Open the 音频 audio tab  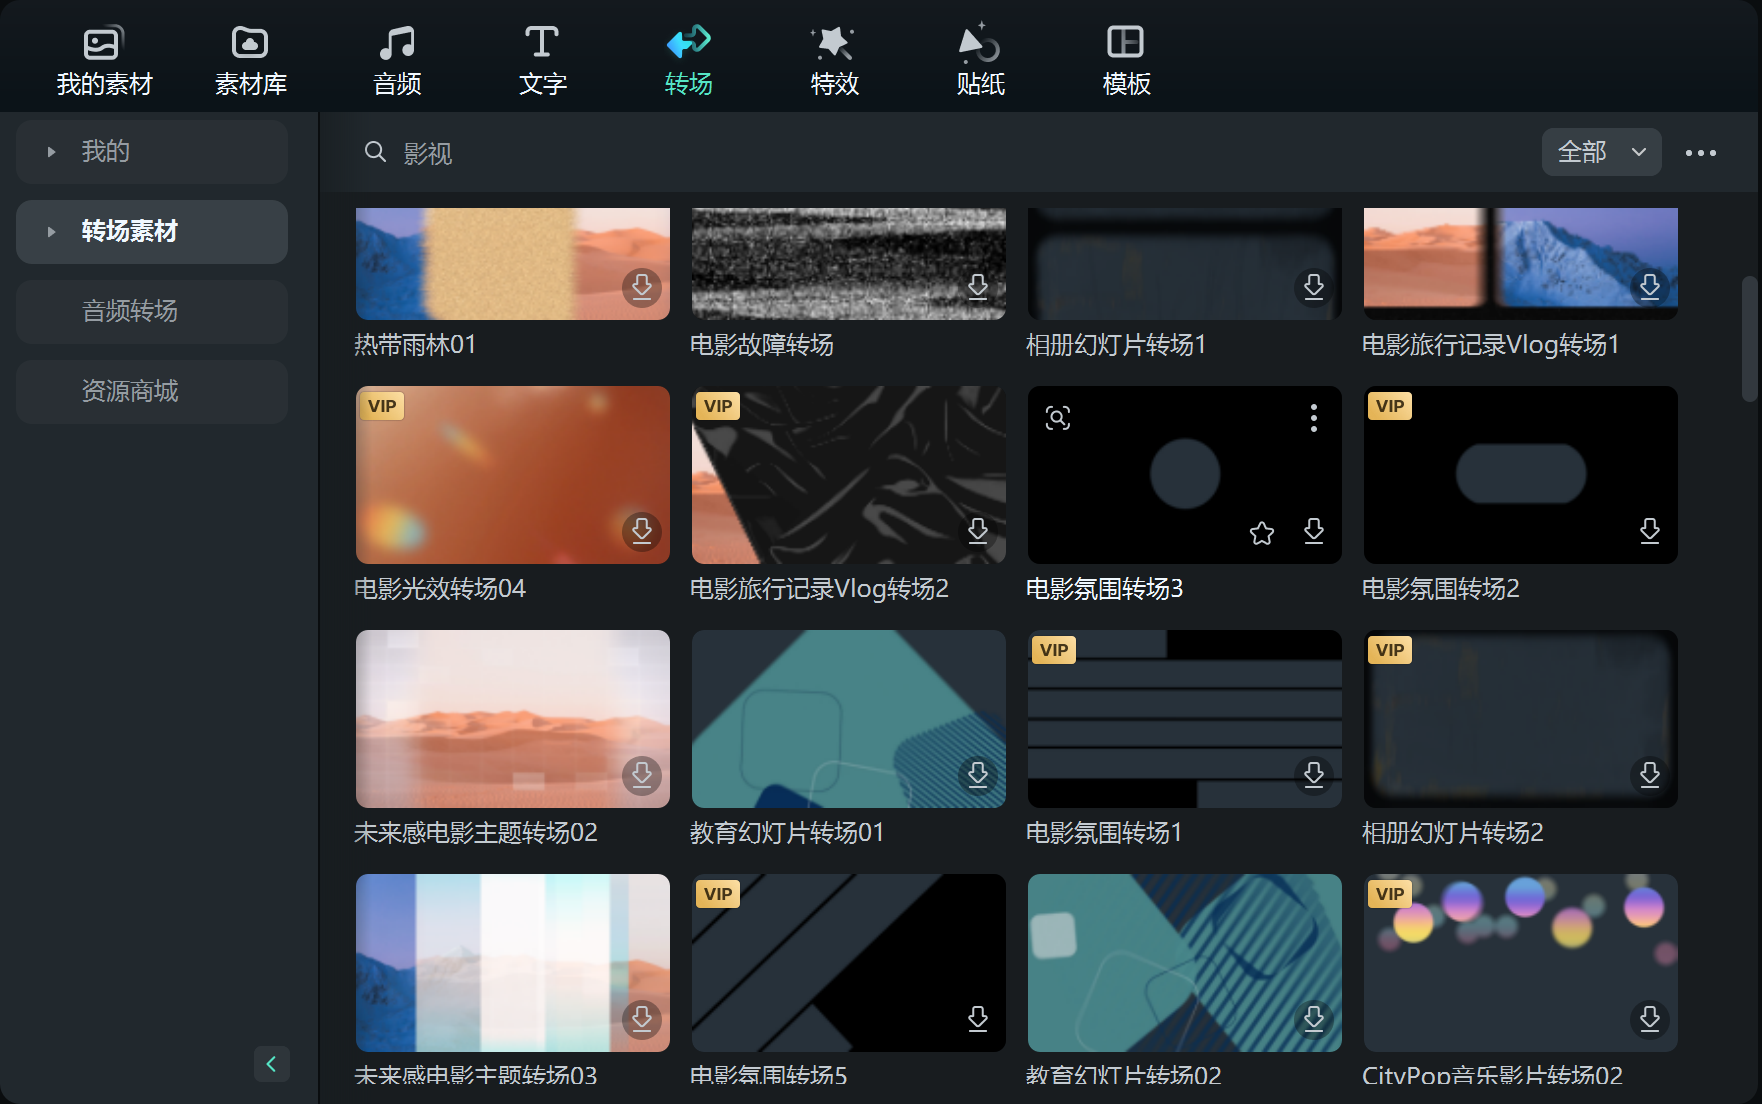coord(397,60)
